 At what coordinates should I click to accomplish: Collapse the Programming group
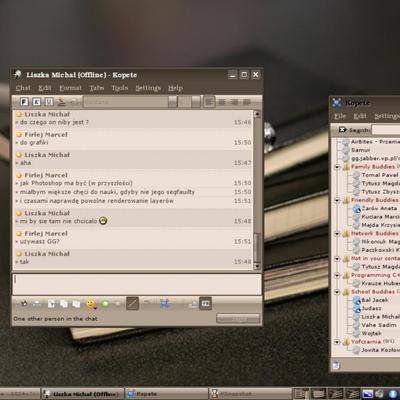[x=337, y=275]
